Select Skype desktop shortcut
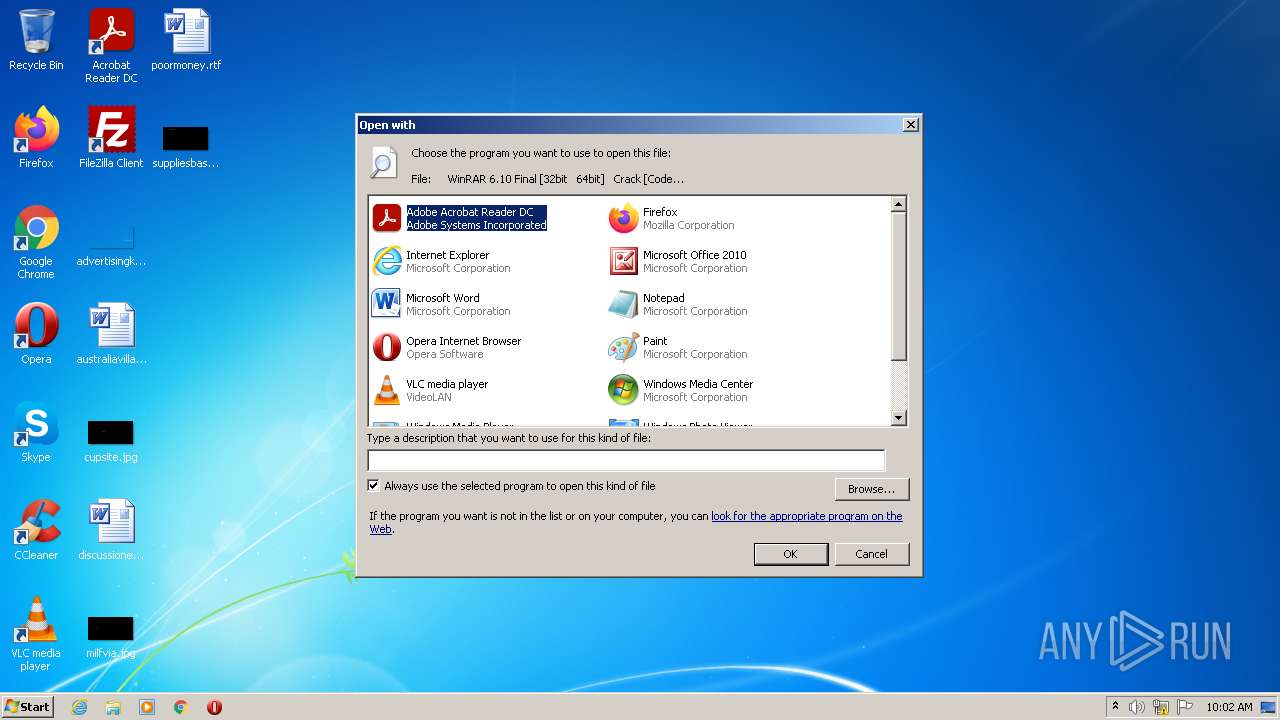Viewport: 1280px width, 720px height. [x=36, y=432]
